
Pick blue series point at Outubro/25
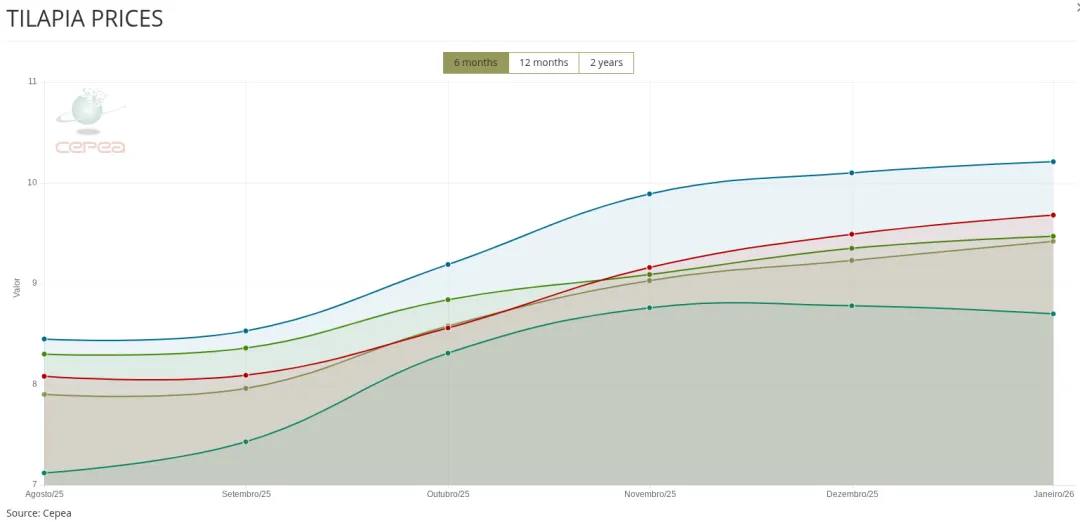tap(448, 265)
